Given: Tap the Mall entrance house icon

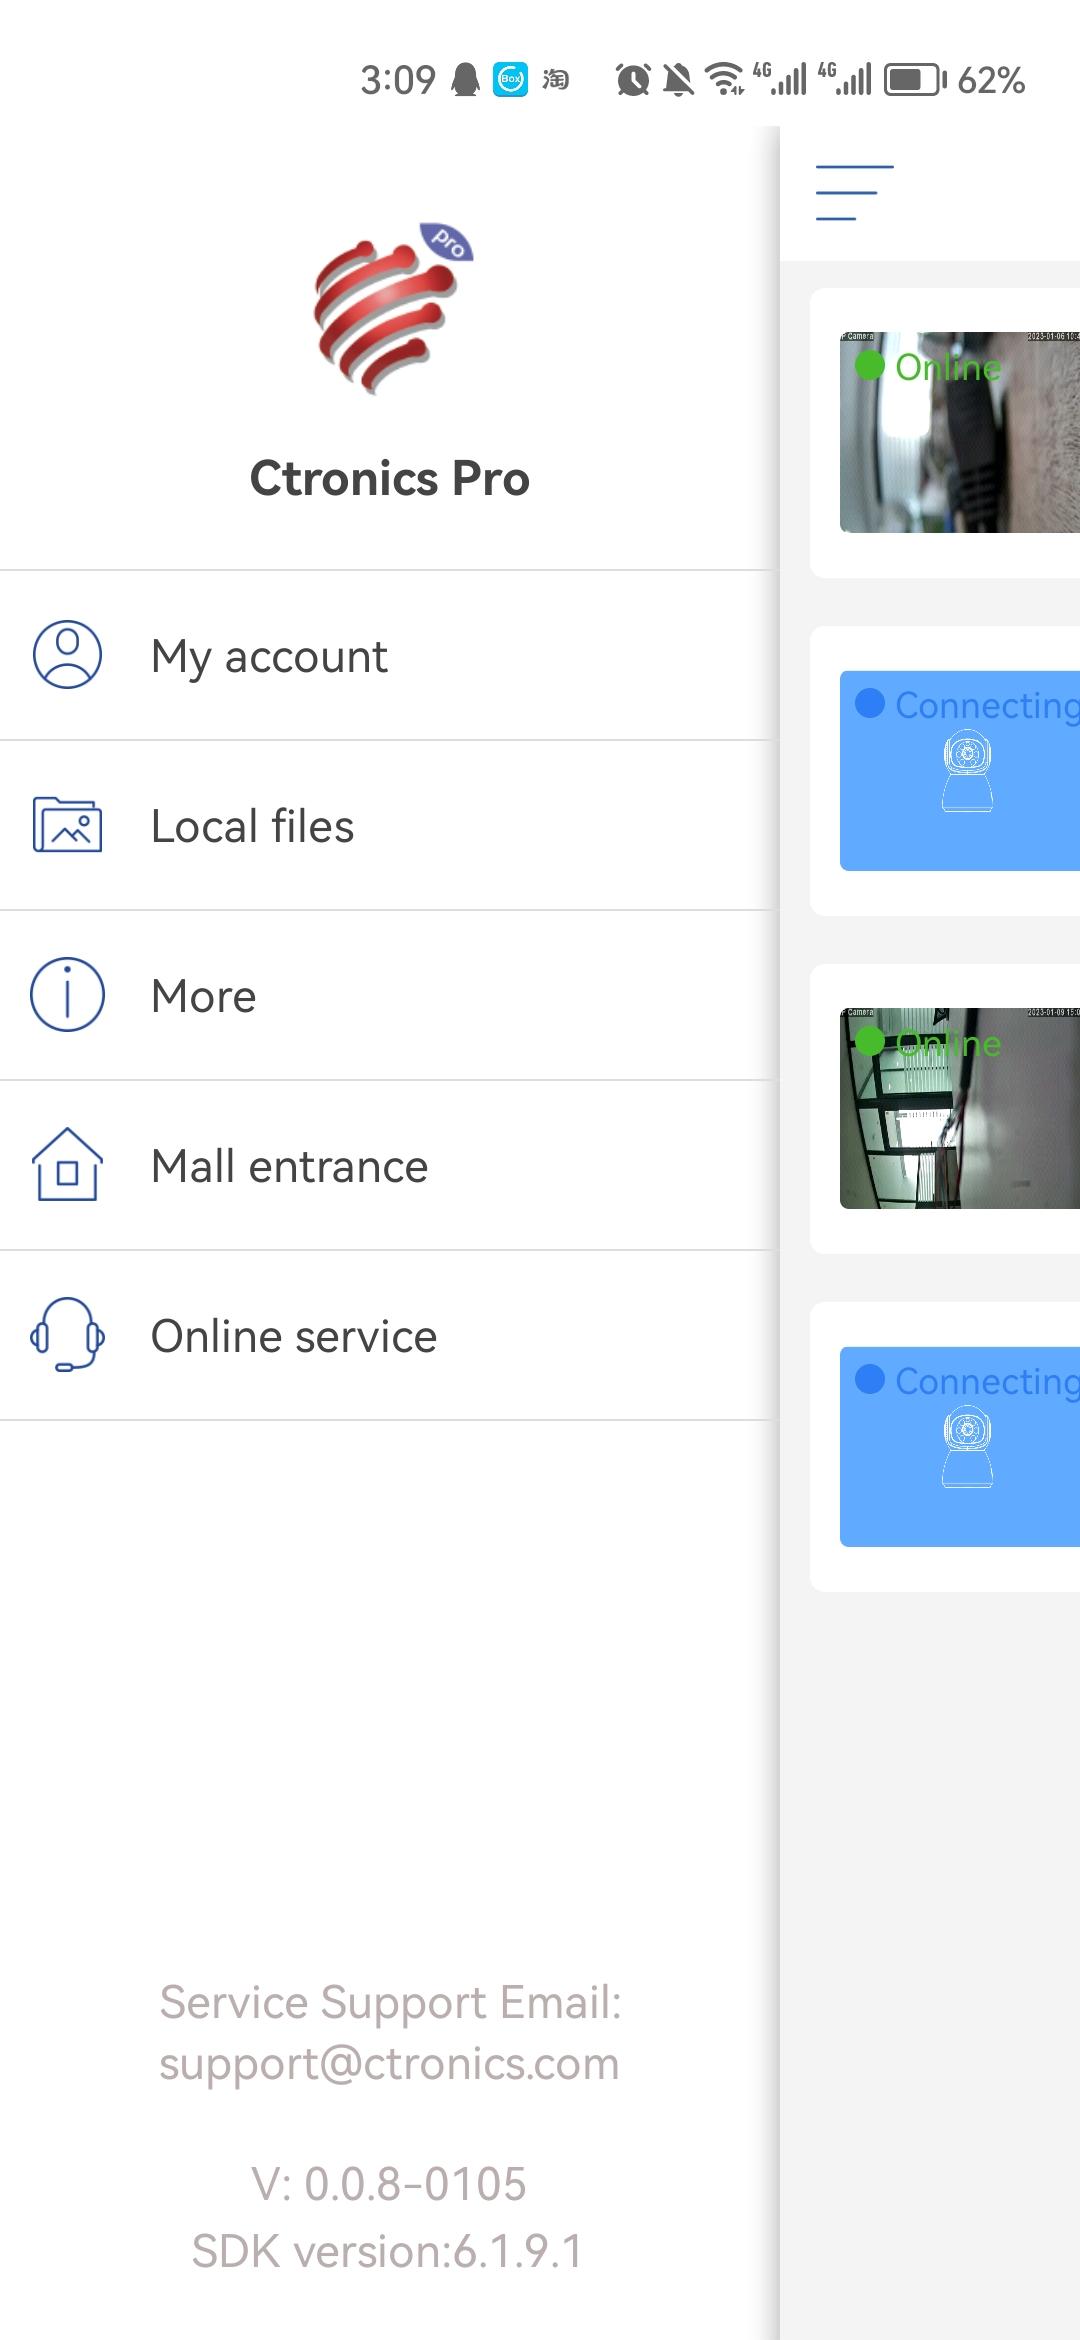Looking at the screenshot, I should [67, 1165].
